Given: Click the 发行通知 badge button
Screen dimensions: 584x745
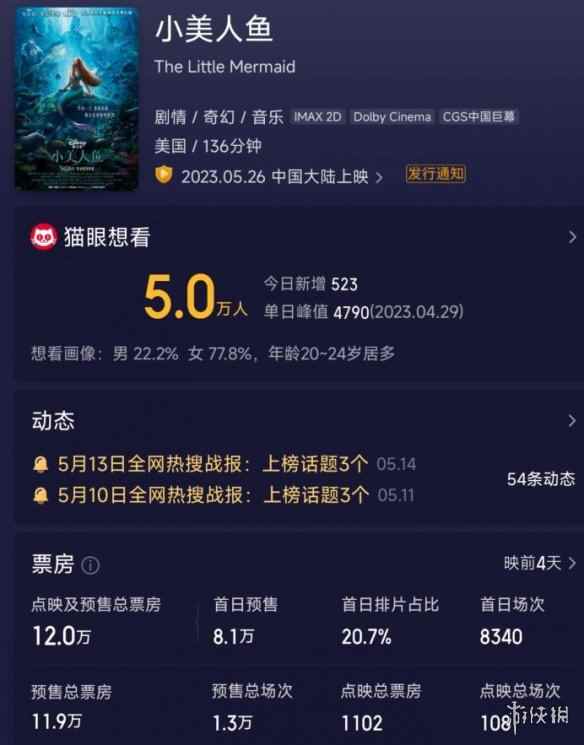Looking at the screenshot, I should coord(436,174).
